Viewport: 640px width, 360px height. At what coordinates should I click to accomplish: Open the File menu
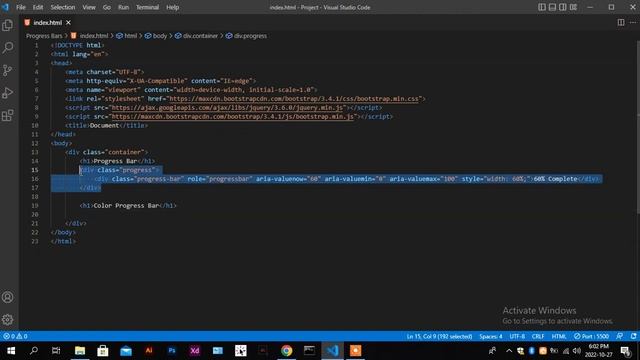pos(21,7)
